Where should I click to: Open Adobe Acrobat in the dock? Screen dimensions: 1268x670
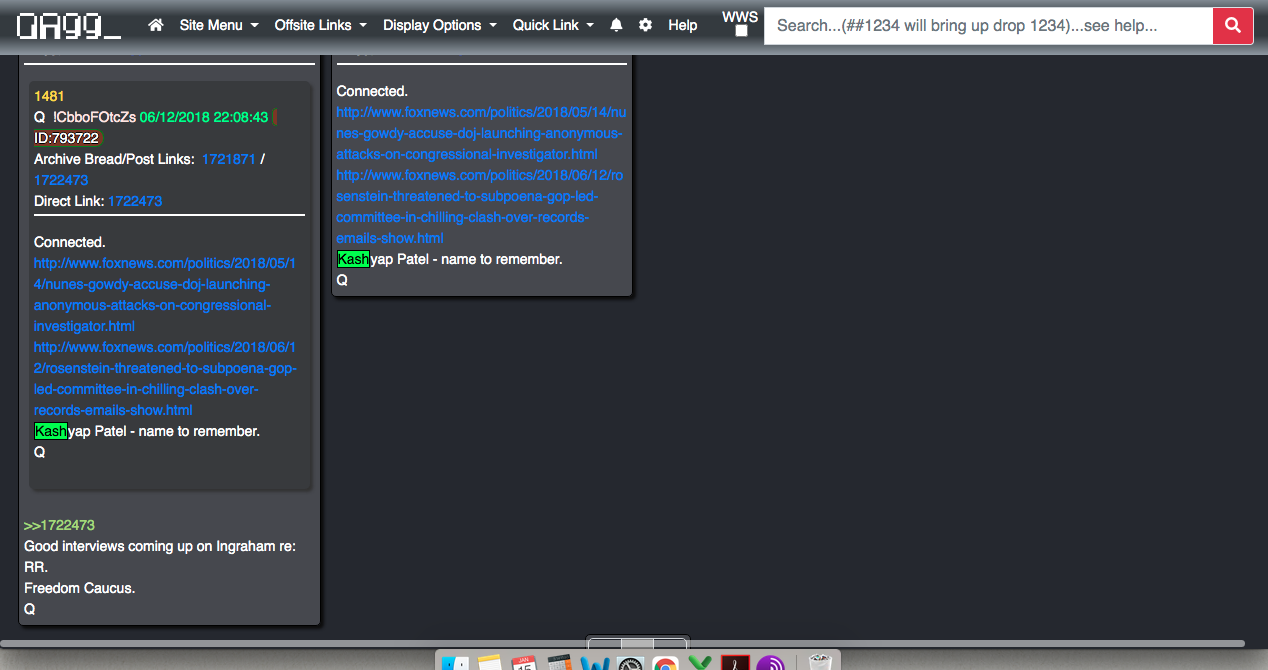click(735, 664)
